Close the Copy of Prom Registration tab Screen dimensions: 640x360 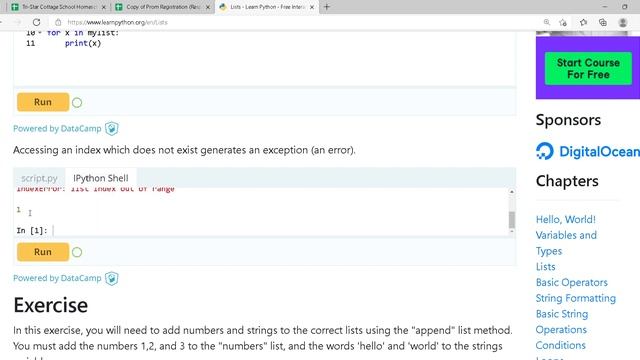[208, 7]
